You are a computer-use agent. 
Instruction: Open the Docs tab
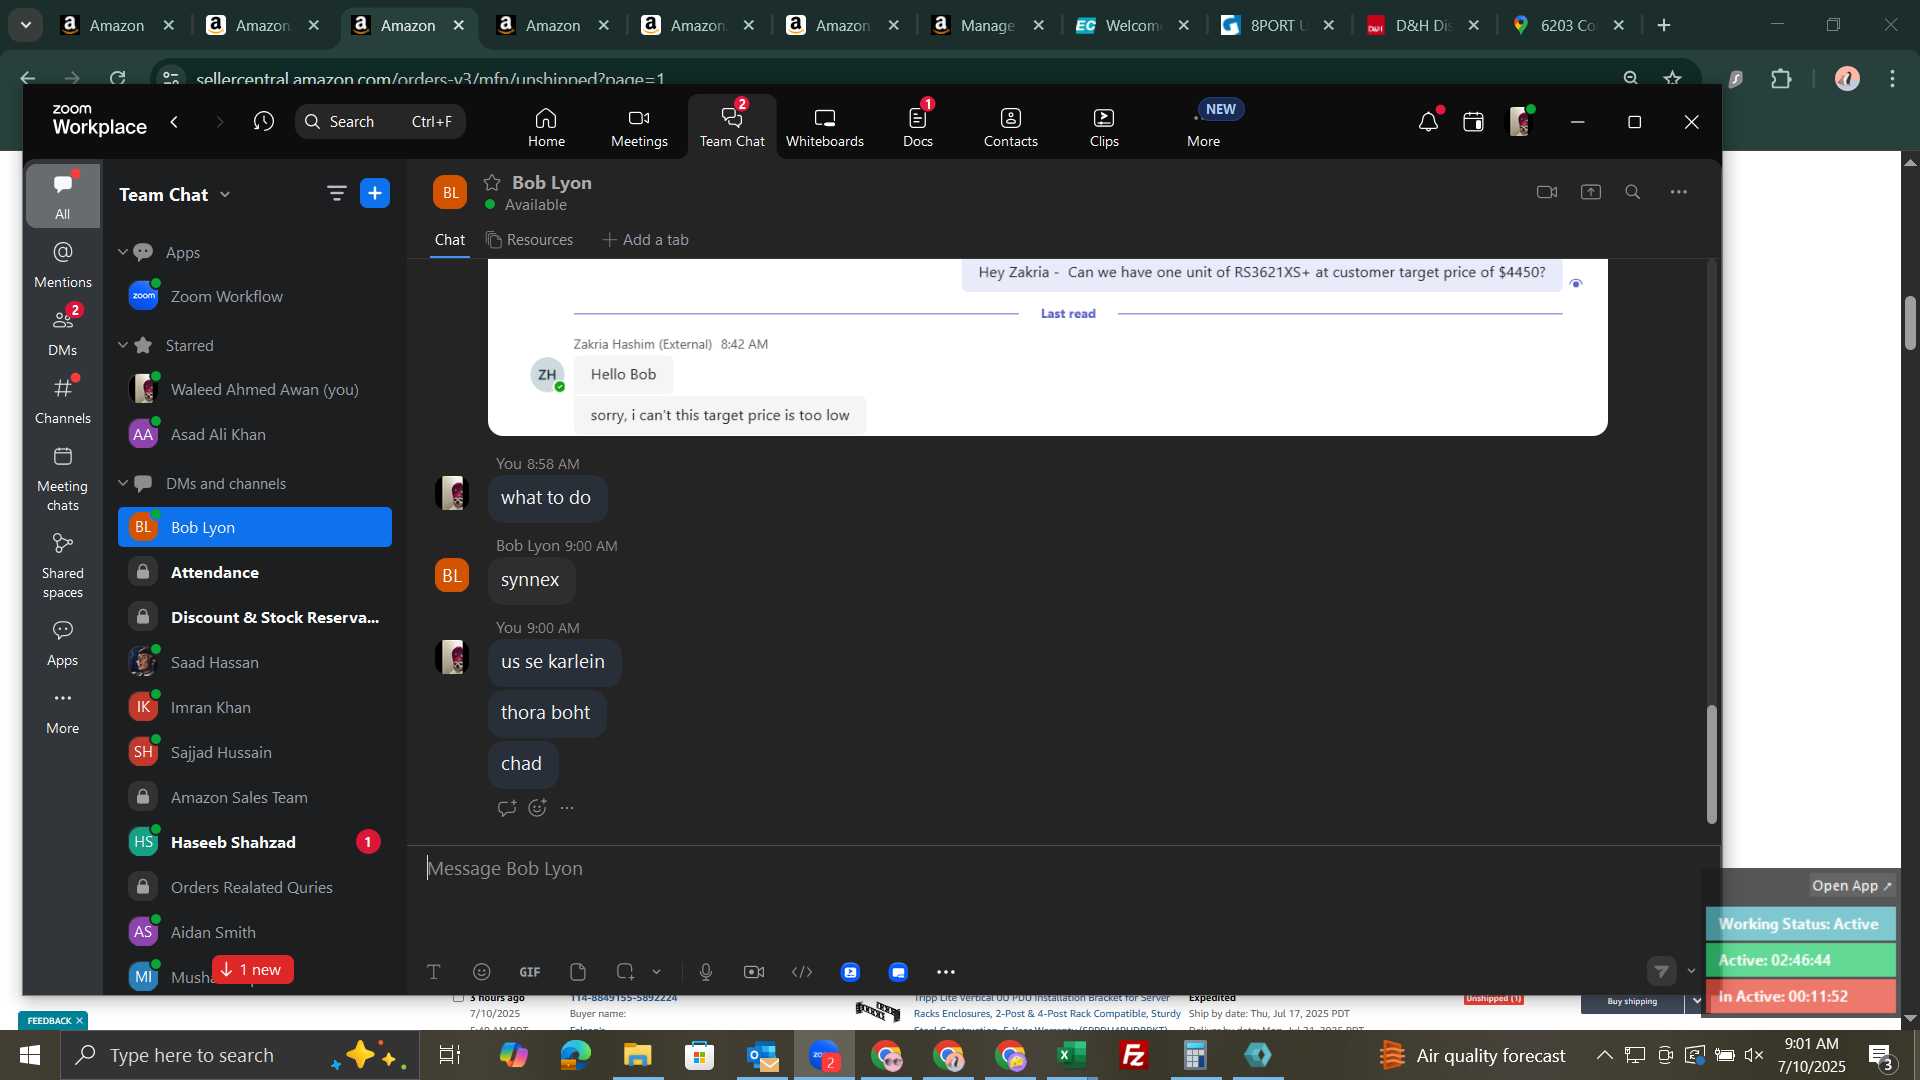click(x=918, y=127)
